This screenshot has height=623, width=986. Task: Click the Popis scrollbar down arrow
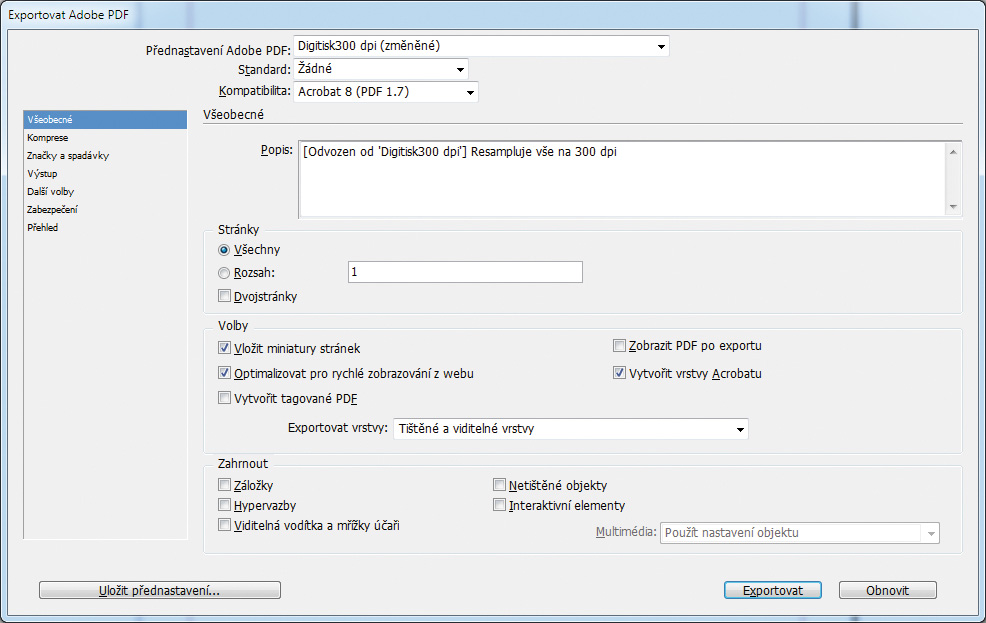[953, 207]
